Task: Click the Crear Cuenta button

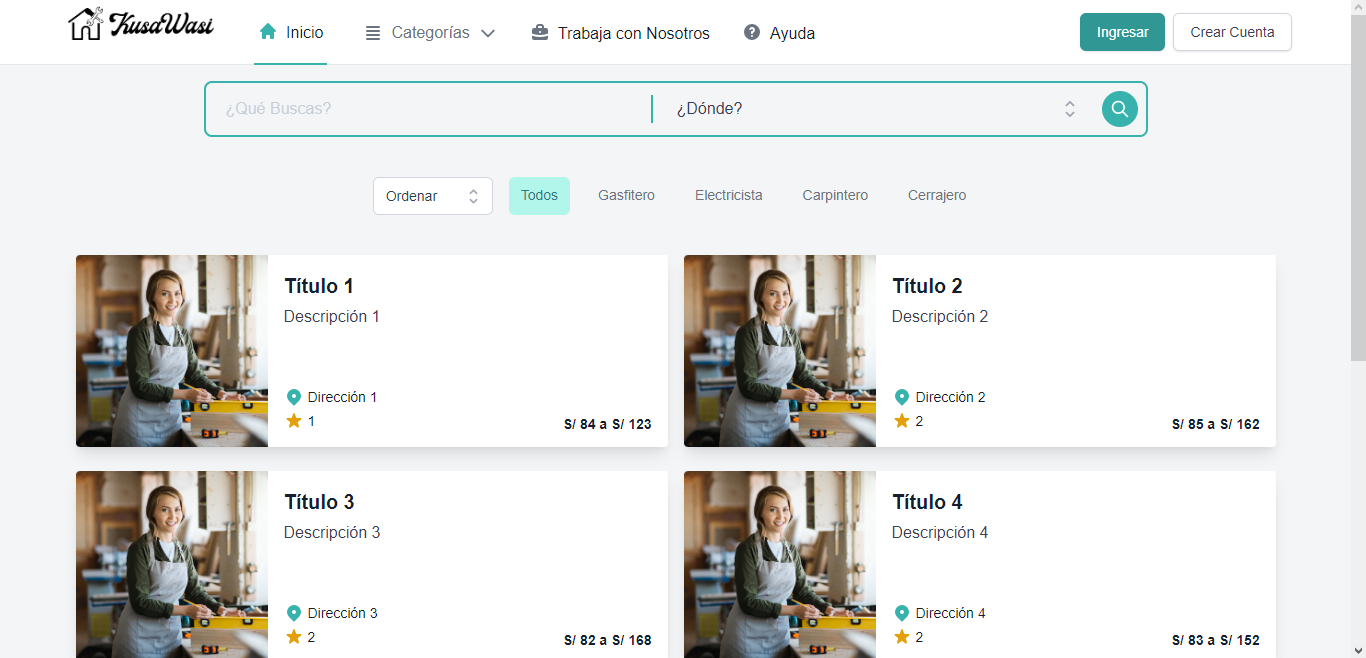Action: [x=1231, y=32]
